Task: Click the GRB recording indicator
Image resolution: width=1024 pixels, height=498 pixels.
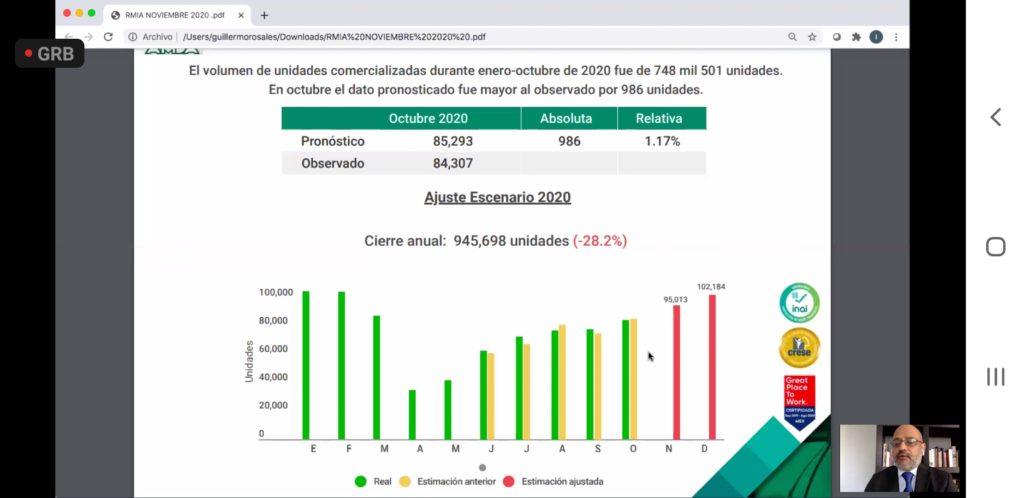Action: tap(49, 54)
